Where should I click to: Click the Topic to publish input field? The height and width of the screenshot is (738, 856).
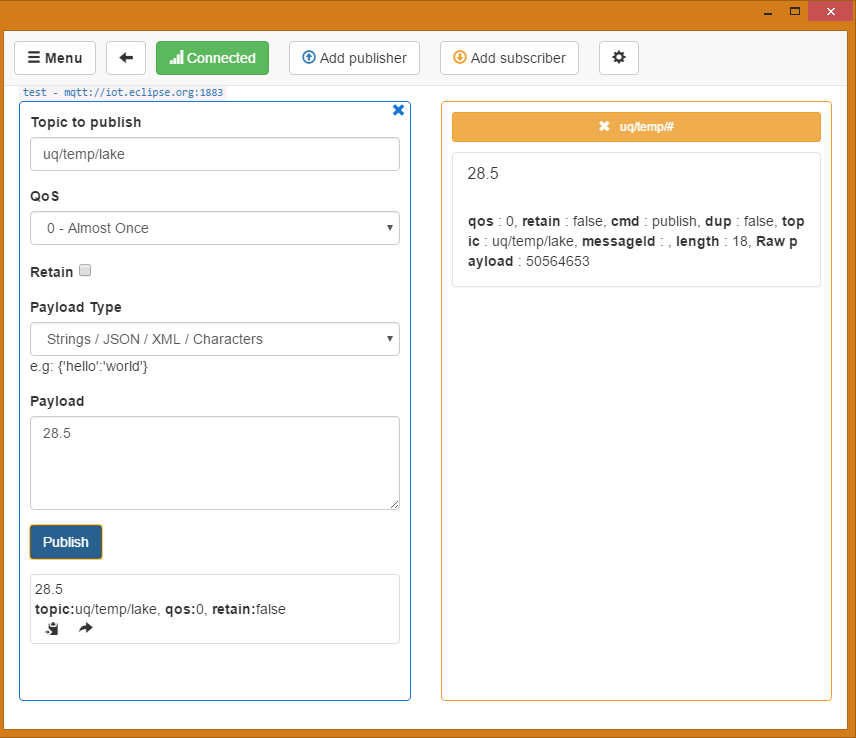[x=215, y=154]
